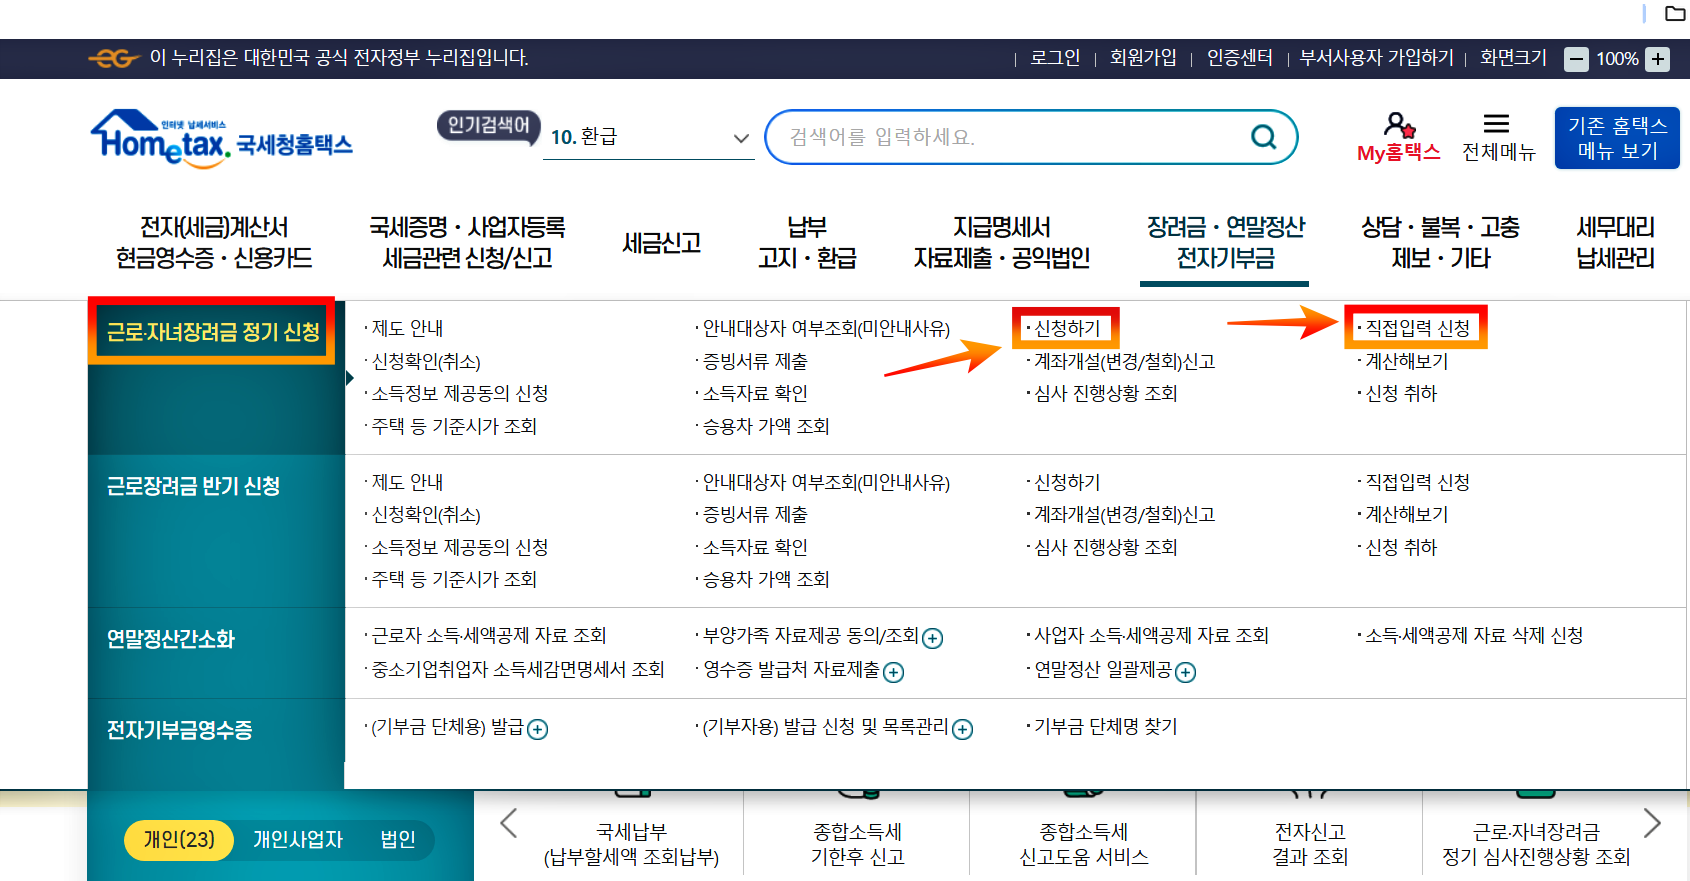The image size is (1690, 881).
Task: Click 기존 홈택스 메뉴 보기 button
Action: click(1617, 138)
